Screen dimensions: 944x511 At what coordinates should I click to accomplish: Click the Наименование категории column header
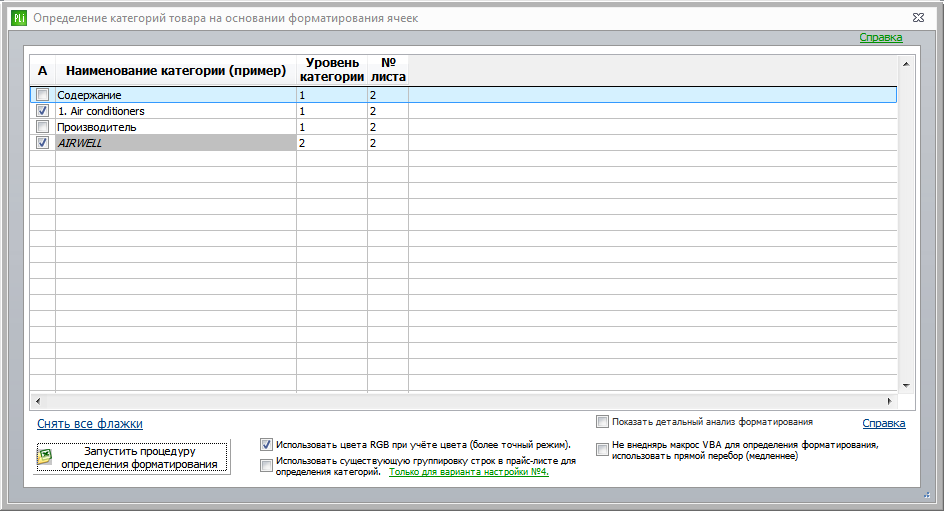[x=176, y=70]
